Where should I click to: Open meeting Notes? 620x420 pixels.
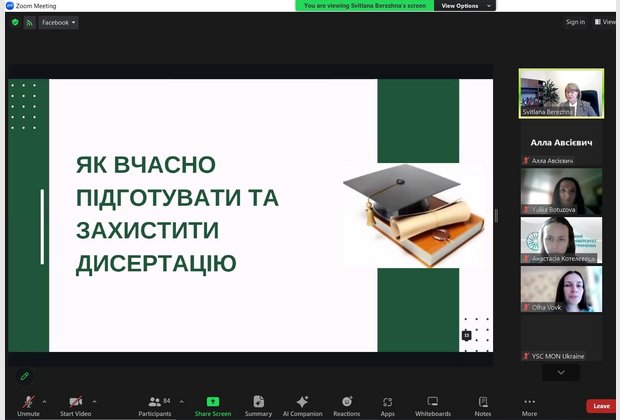tap(483, 406)
